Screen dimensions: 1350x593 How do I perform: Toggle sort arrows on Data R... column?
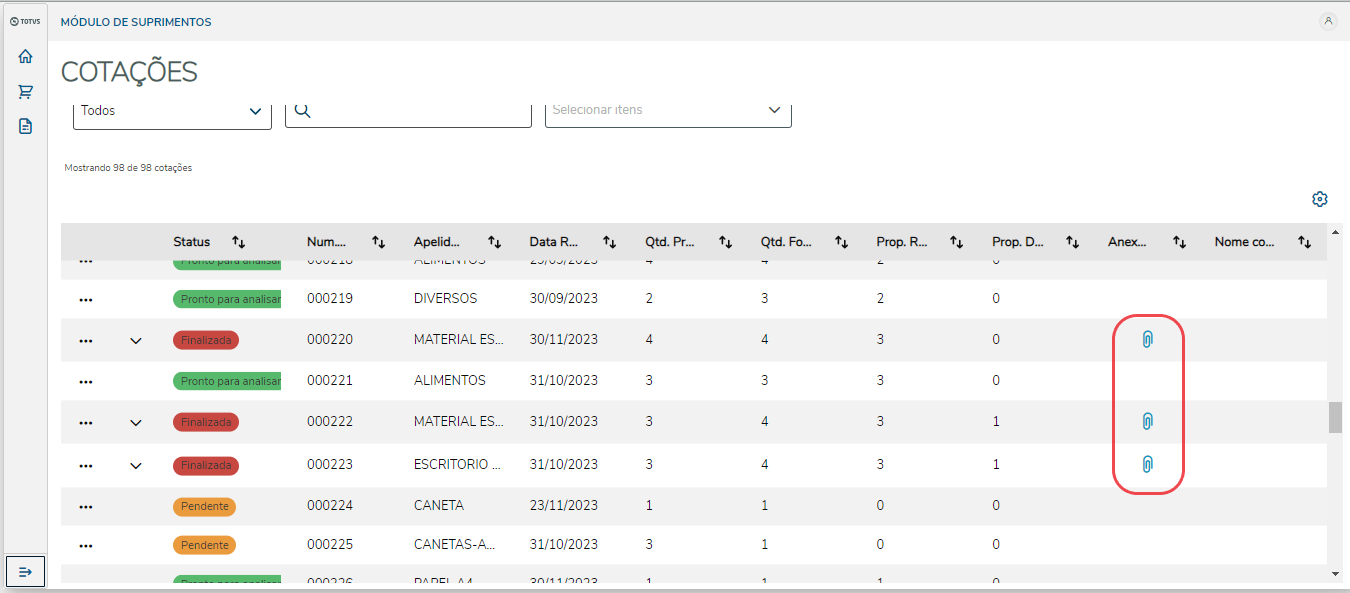click(x=609, y=242)
